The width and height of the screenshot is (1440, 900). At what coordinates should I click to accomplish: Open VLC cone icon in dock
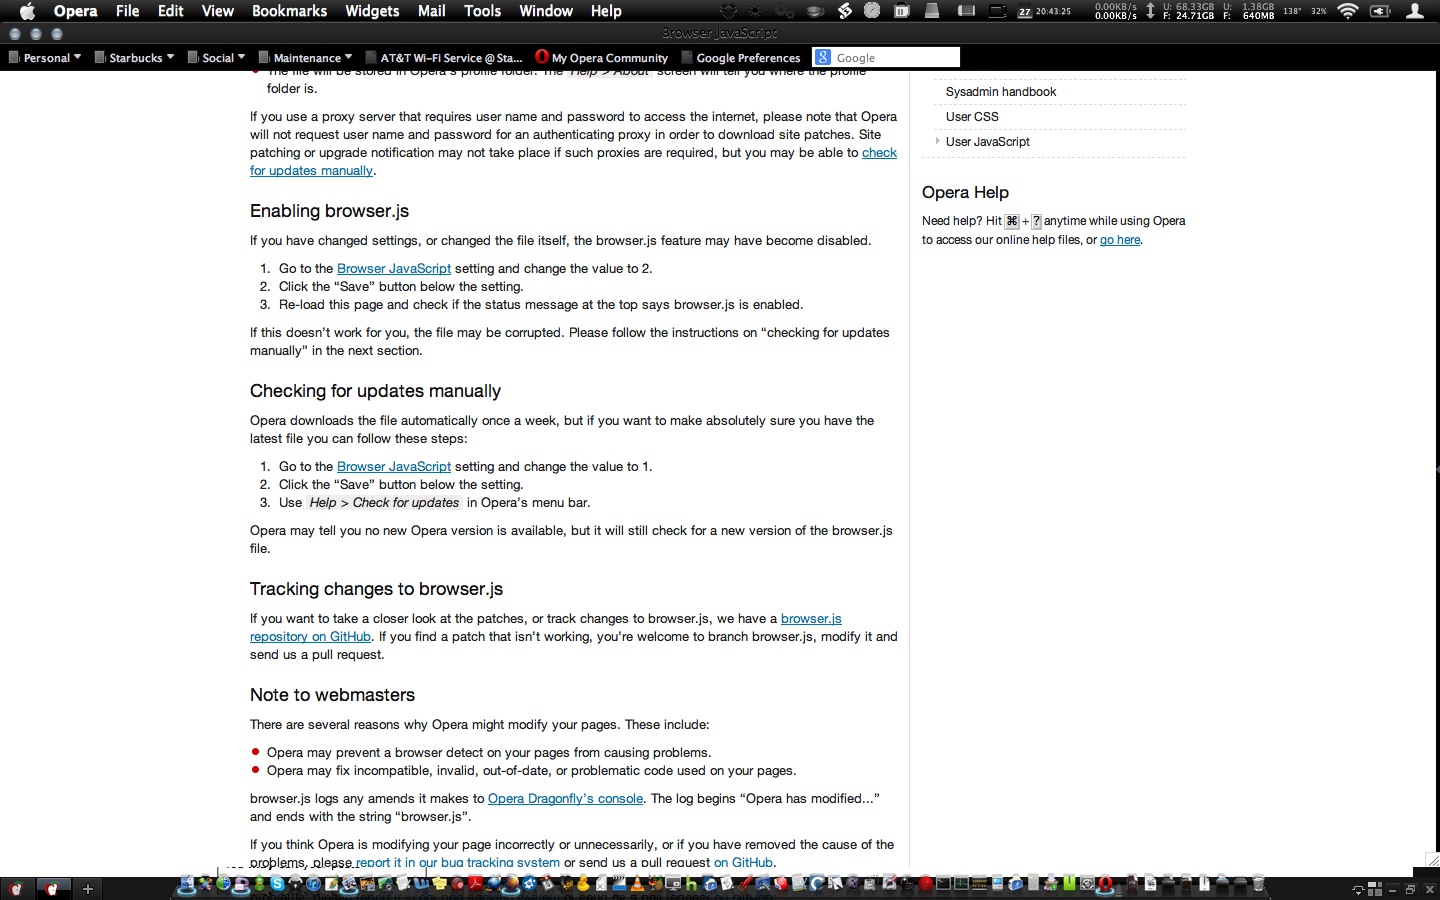[x=636, y=883]
